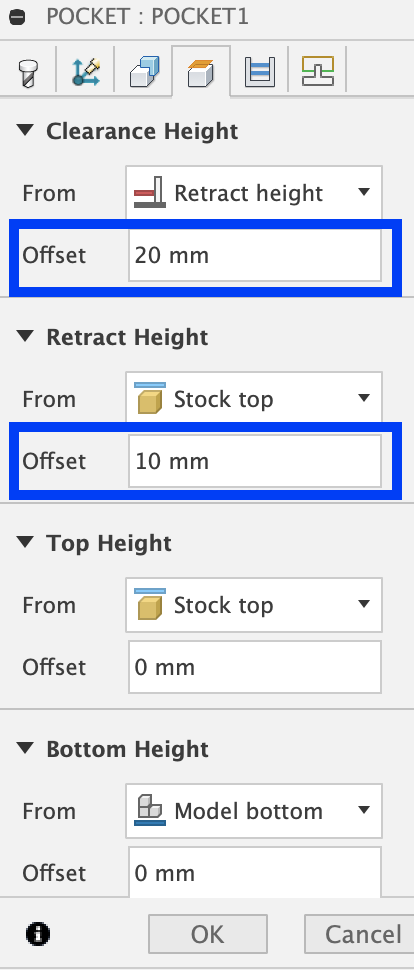Open the coordinate system tab icon
This screenshot has width=414, height=970.
tap(86, 72)
